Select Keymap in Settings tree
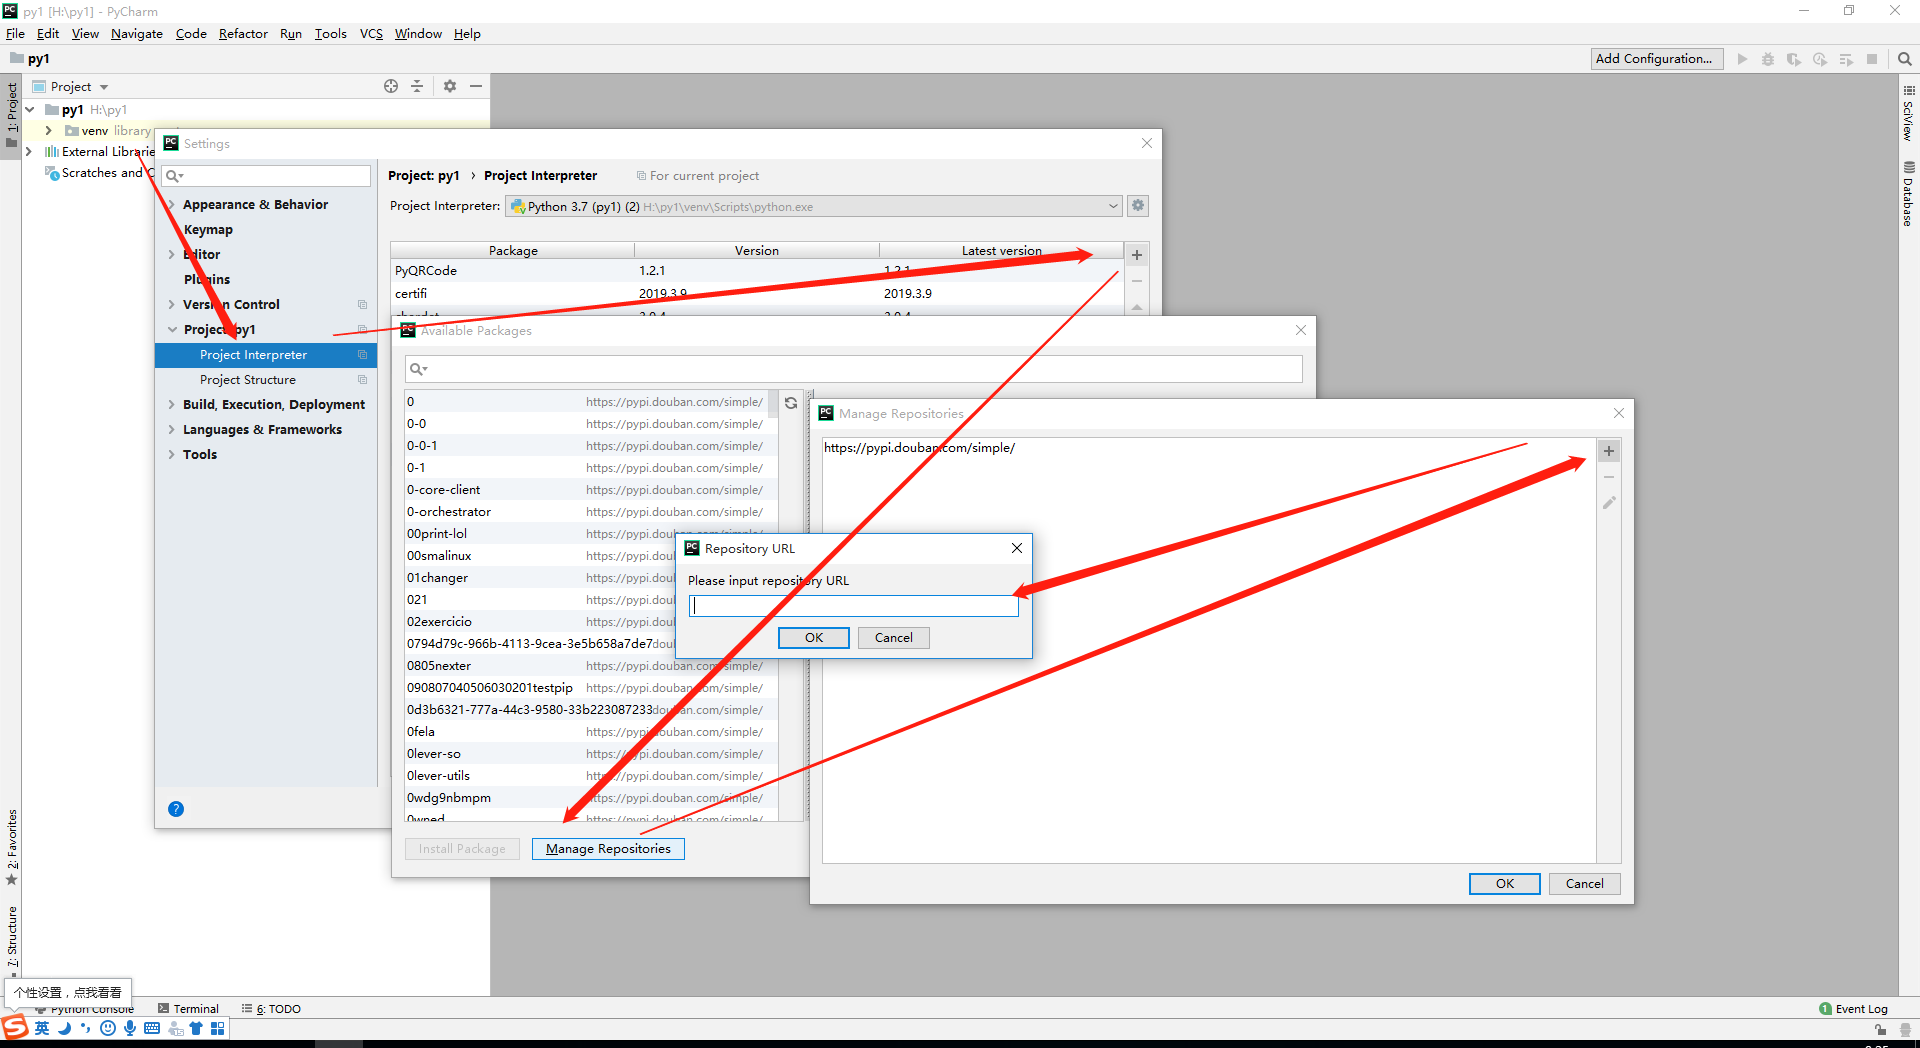The image size is (1920, 1048). pyautogui.click(x=208, y=230)
